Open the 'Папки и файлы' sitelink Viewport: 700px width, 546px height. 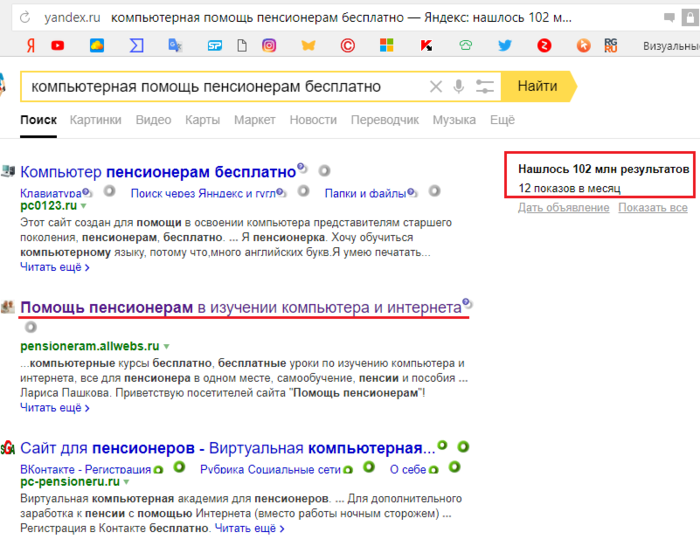(x=365, y=193)
